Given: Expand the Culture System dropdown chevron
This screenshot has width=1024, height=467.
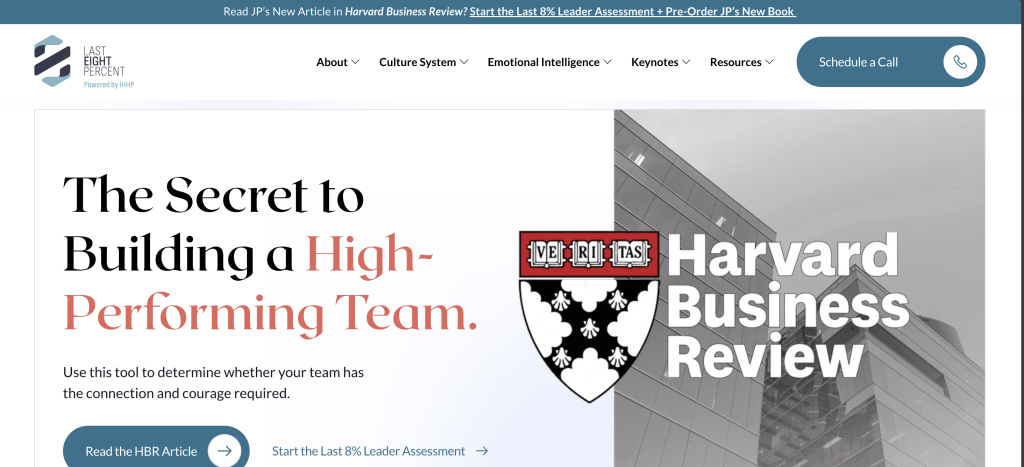Looking at the screenshot, I should click(464, 62).
